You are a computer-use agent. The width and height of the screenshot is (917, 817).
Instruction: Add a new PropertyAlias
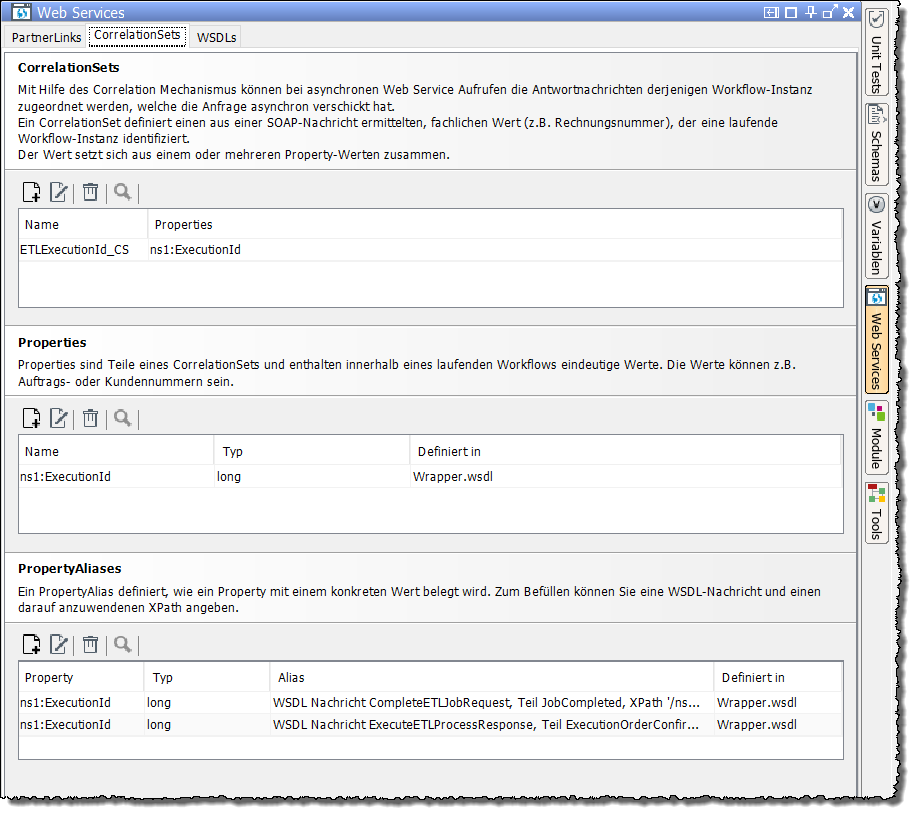point(31,644)
